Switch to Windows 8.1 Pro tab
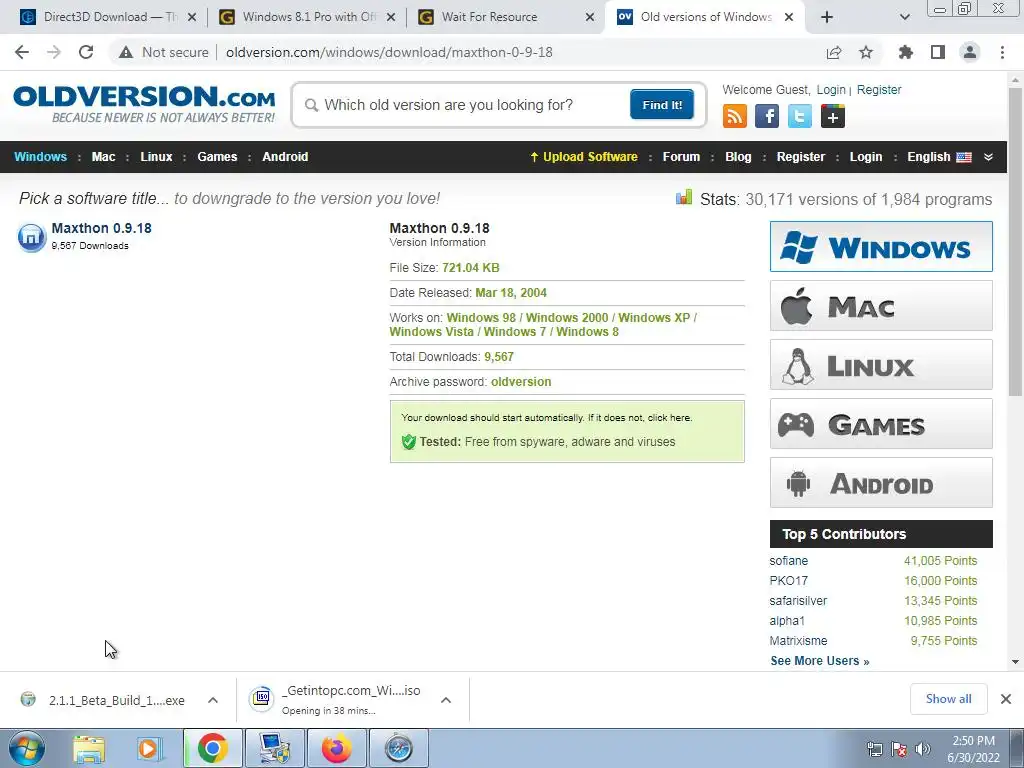The width and height of the screenshot is (1024, 768). (307, 17)
